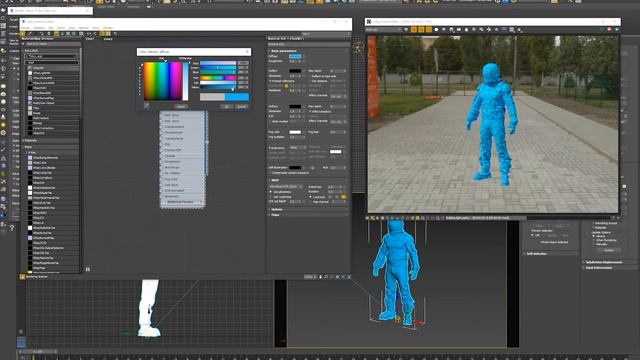
Task: Toggle the Reflect on back side checkbox
Action: click(x=310, y=76)
